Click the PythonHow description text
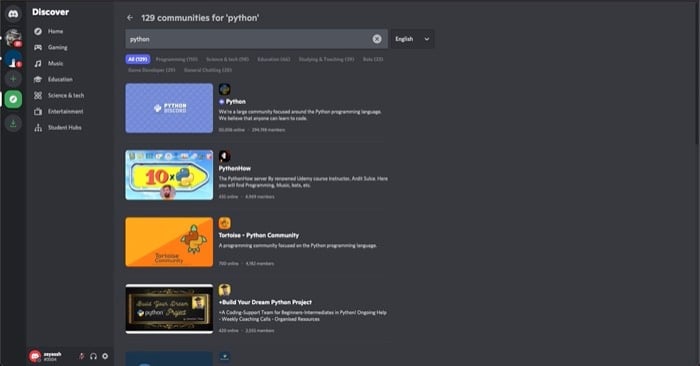 click(303, 182)
